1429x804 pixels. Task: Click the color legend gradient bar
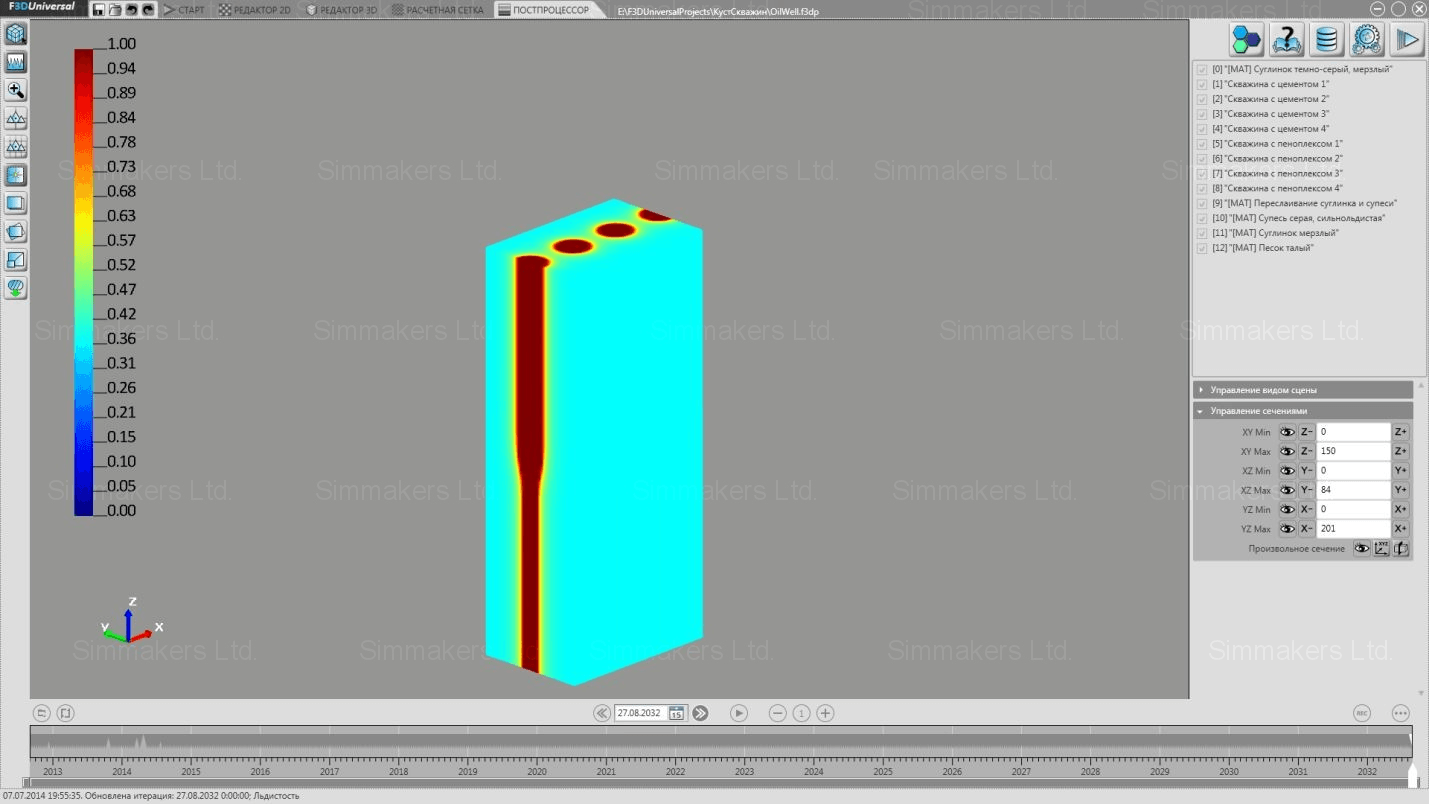[83, 282]
